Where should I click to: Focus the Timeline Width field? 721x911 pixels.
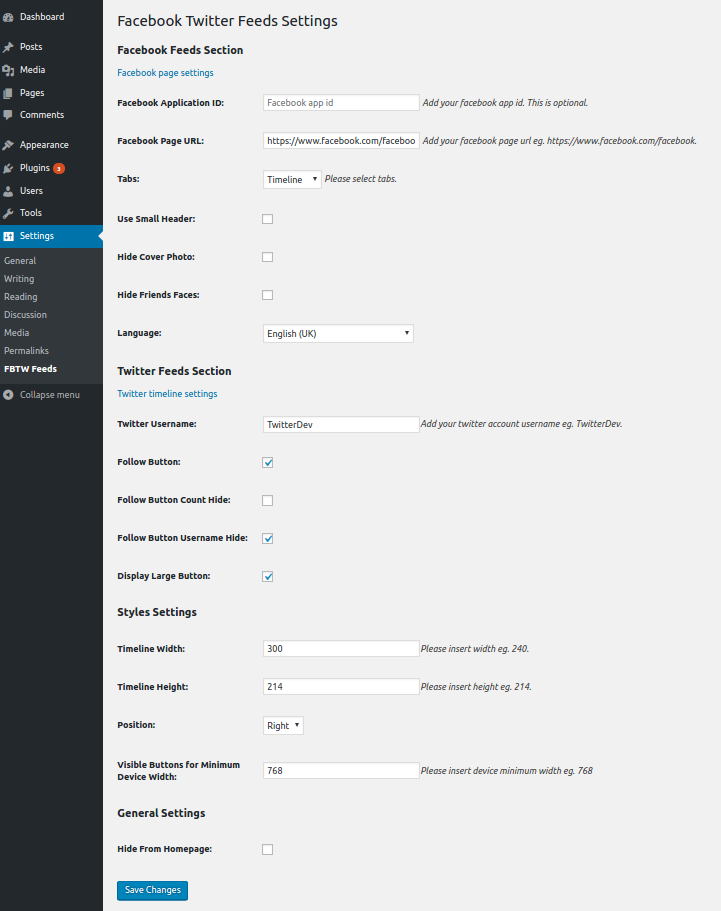pyautogui.click(x=341, y=648)
